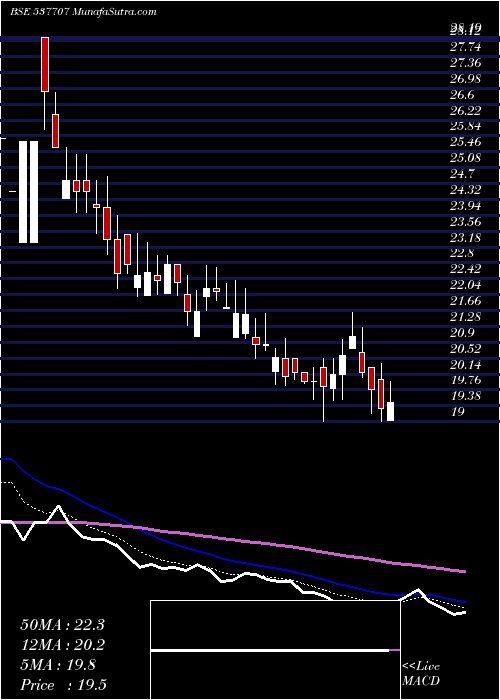Click the 22.42 price axis label
The width and height of the screenshot is (500, 700).
[466, 269]
